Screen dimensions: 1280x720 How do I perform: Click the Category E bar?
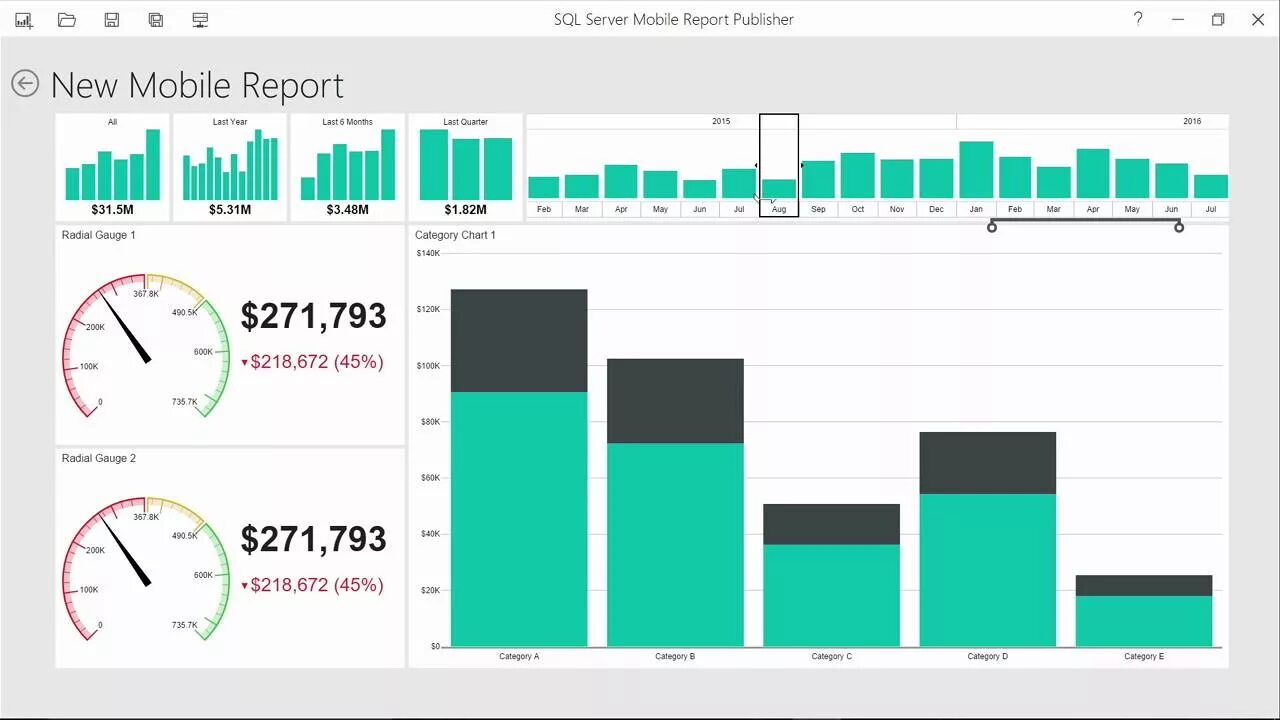coord(1144,610)
